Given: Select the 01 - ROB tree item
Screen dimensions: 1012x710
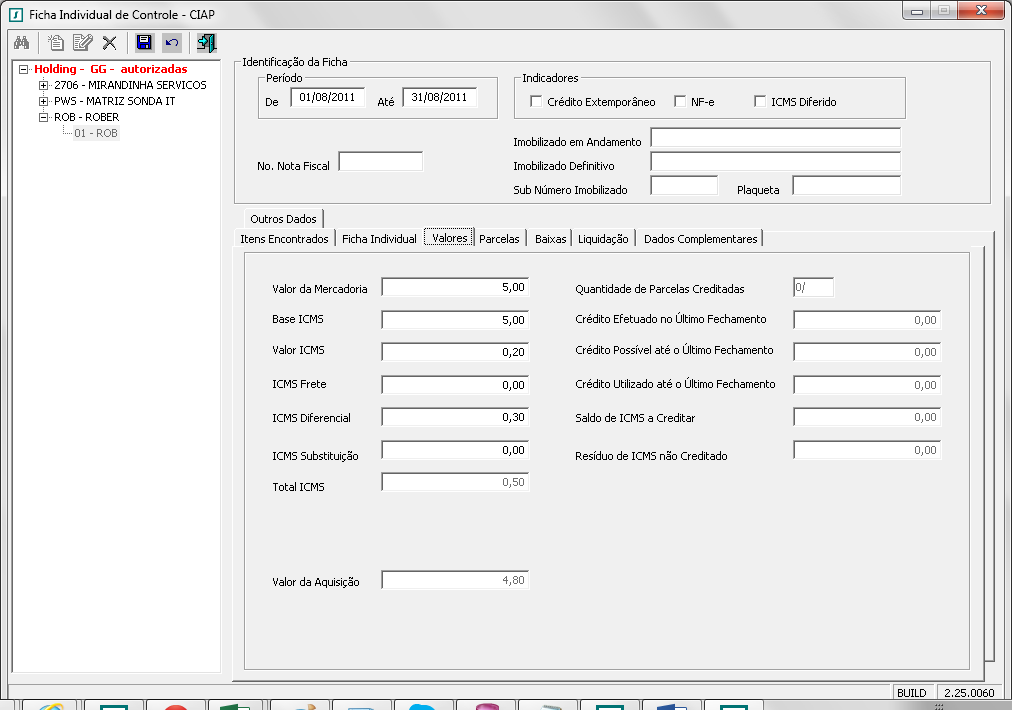Looking at the screenshot, I should (x=96, y=133).
